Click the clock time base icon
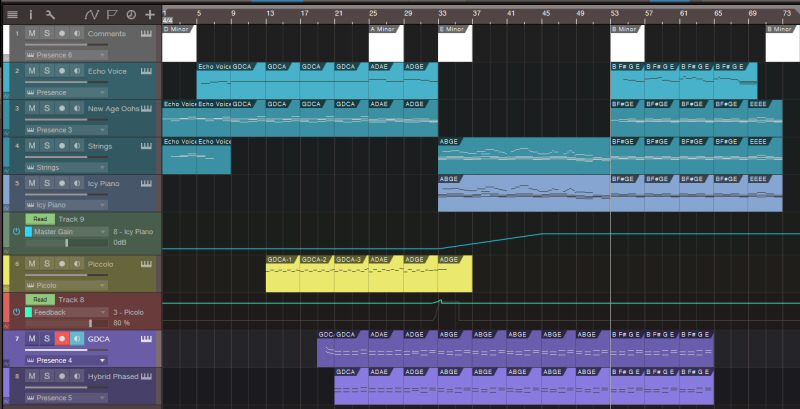The width and height of the screenshot is (800, 409). (x=131, y=14)
